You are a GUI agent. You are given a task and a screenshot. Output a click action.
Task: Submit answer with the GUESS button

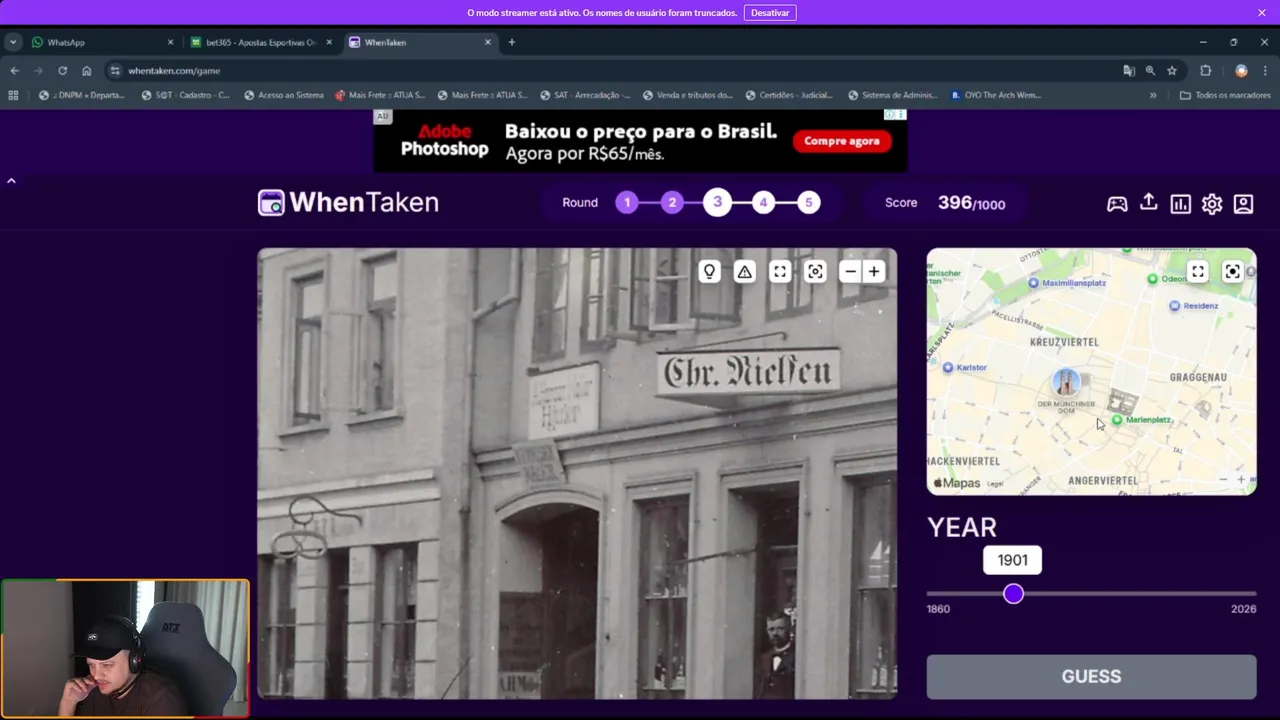tap(1091, 676)
